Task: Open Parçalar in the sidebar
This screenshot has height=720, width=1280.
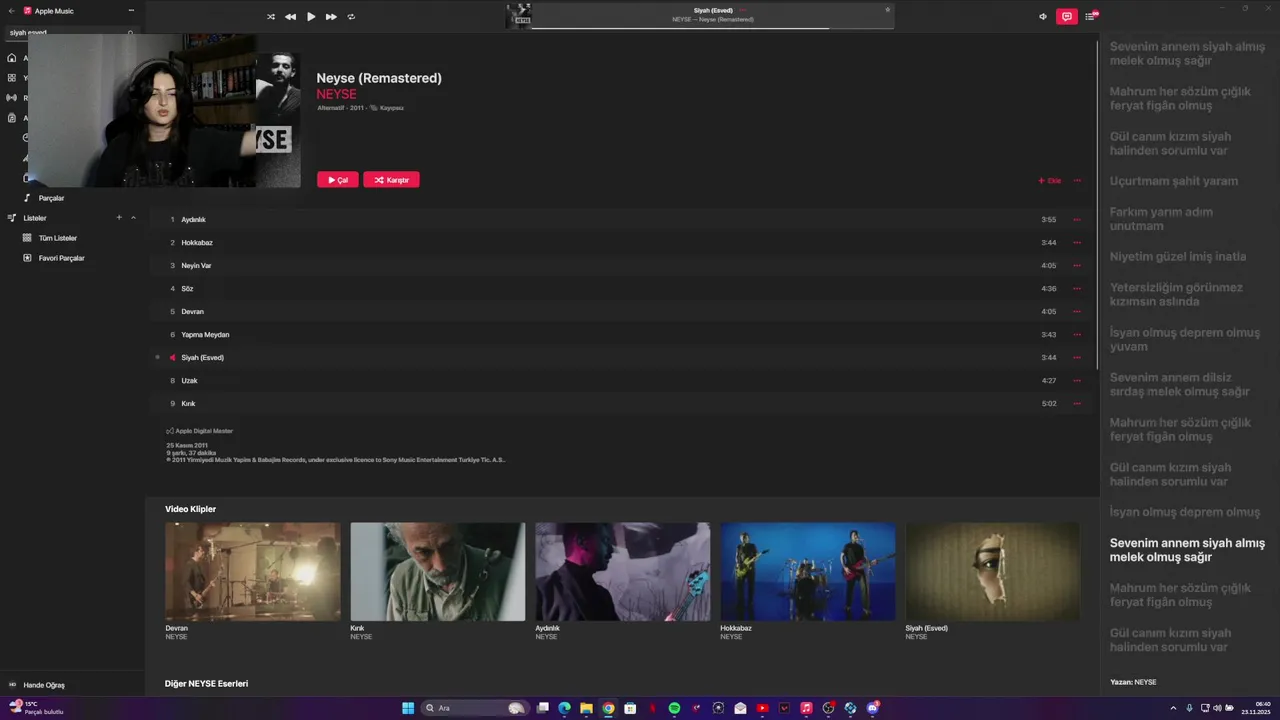Action: point(51,198)
